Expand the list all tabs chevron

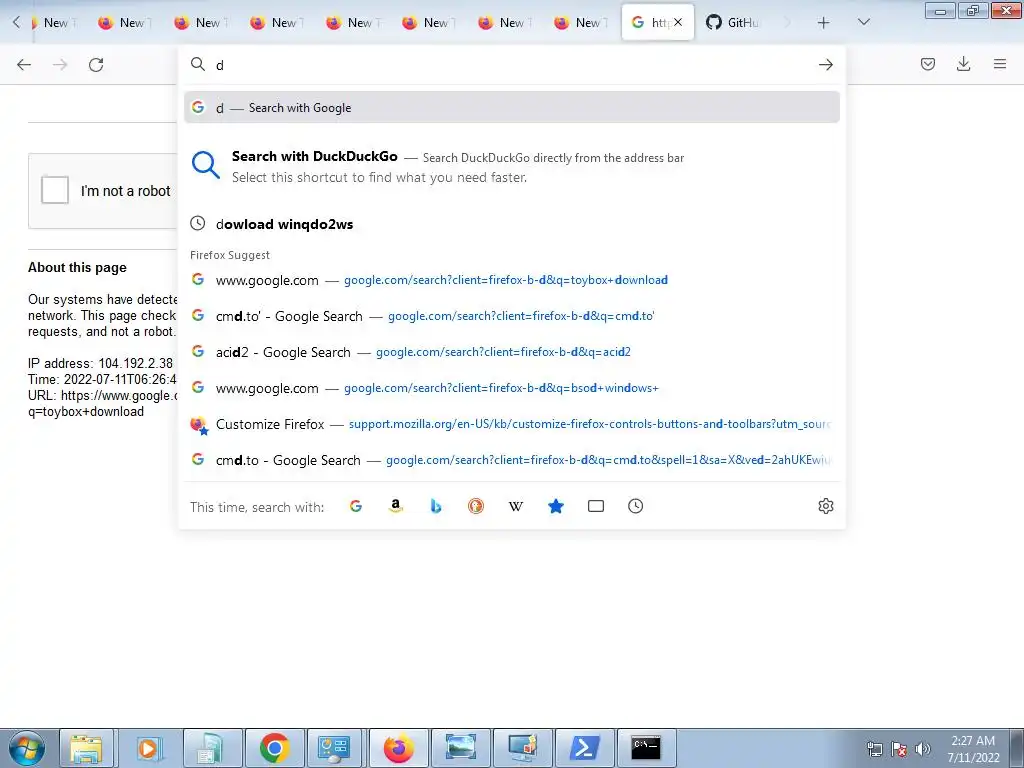click(863, 22)
